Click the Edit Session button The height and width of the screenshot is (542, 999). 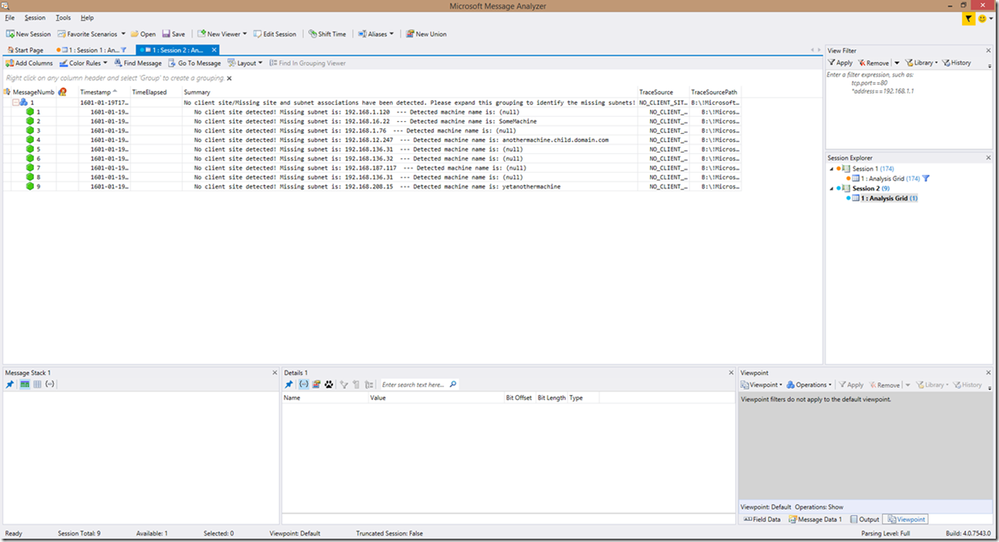point(275,34)
